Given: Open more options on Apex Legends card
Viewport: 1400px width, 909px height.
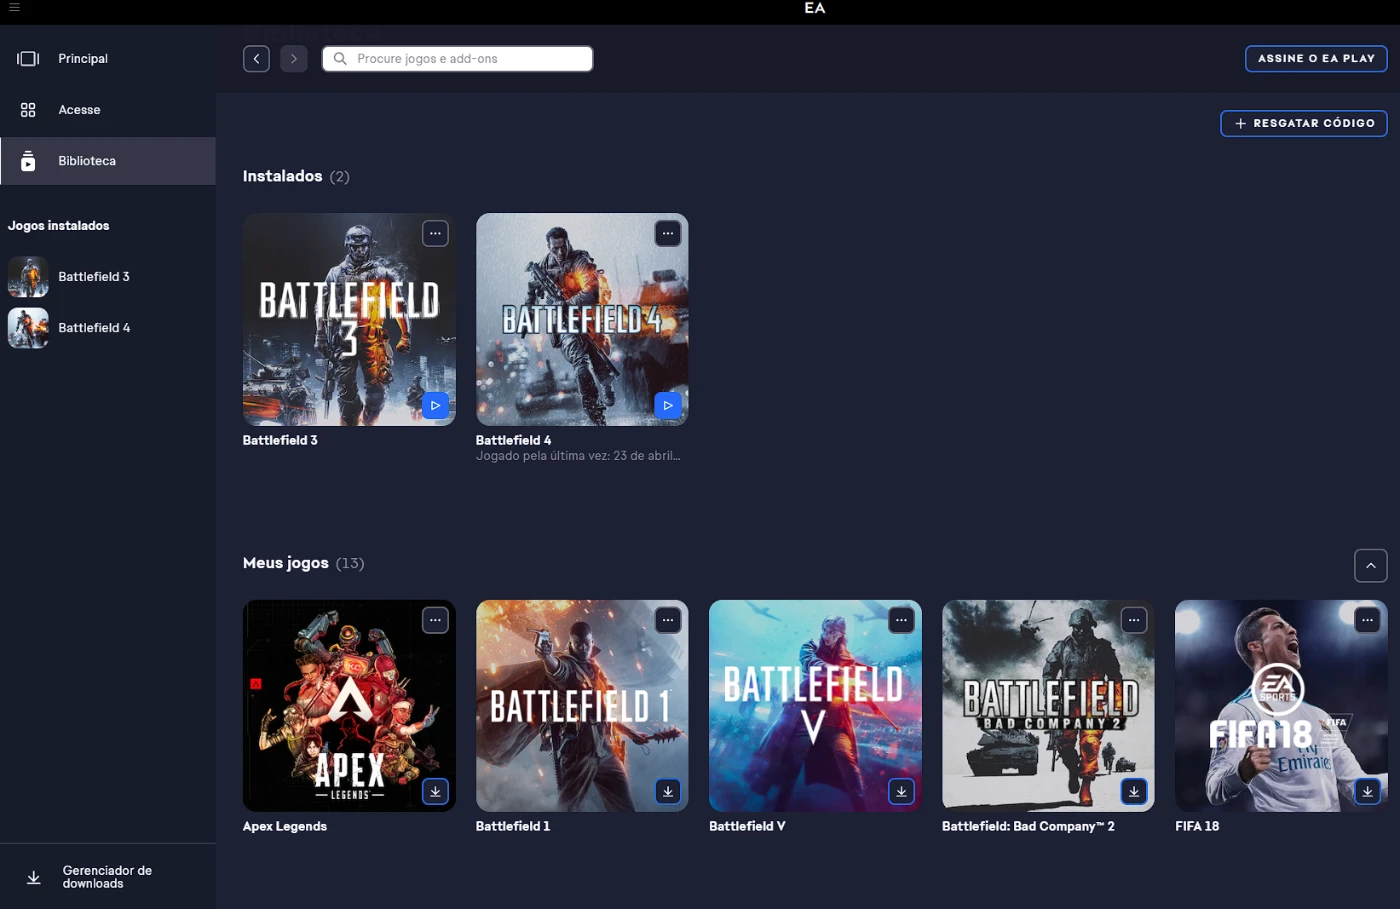Looking at the screenshot, I should pos(435,621).
